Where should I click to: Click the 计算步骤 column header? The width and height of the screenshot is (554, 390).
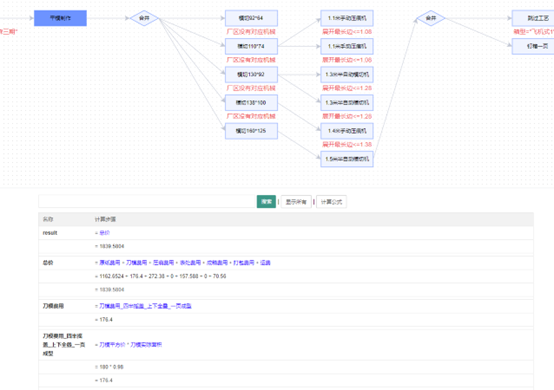point(105,219)
